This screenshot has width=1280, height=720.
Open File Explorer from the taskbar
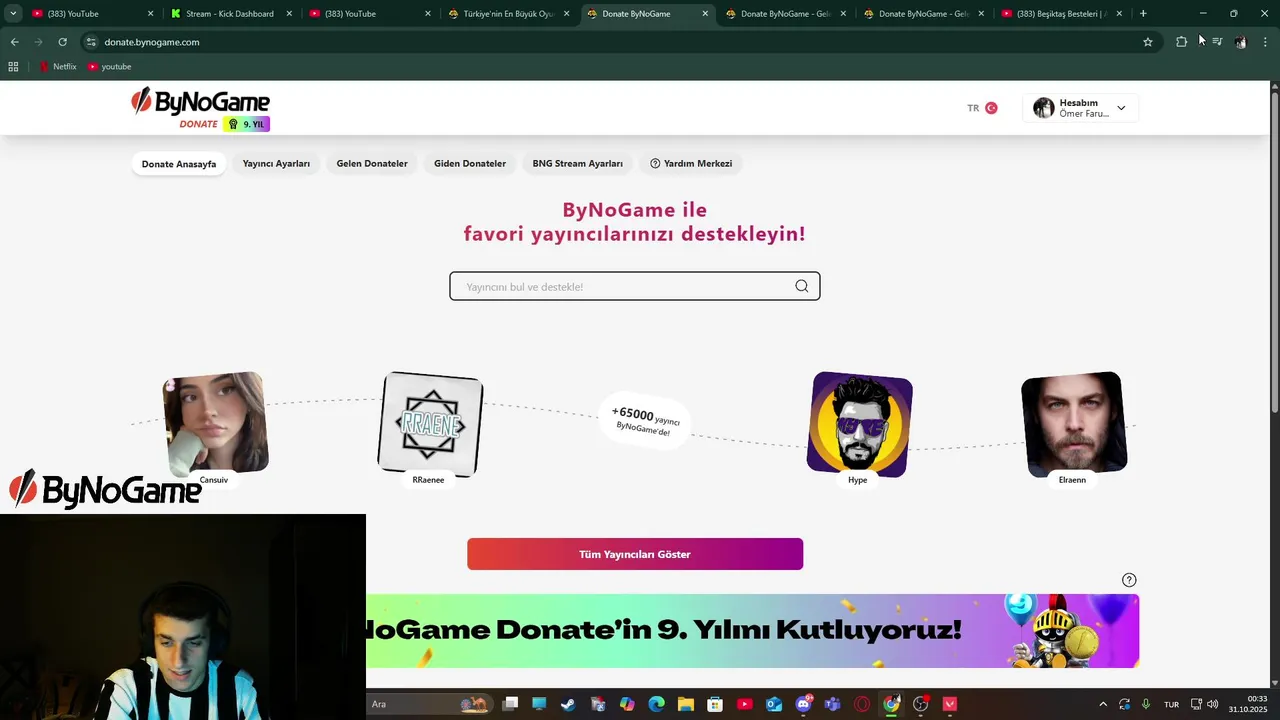click(686, 704)
